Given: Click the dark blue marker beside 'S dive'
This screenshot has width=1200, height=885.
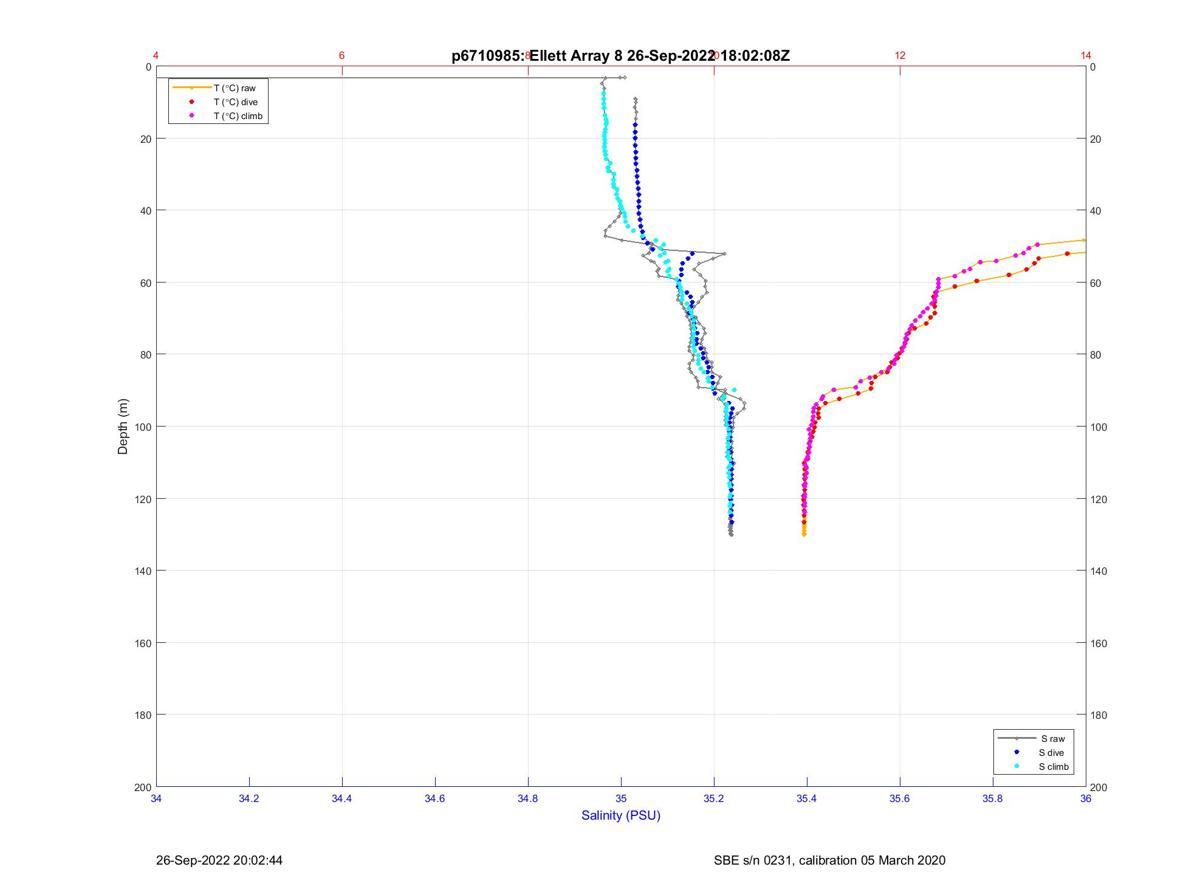Looking at the screenshot, I should [1016, 752].
